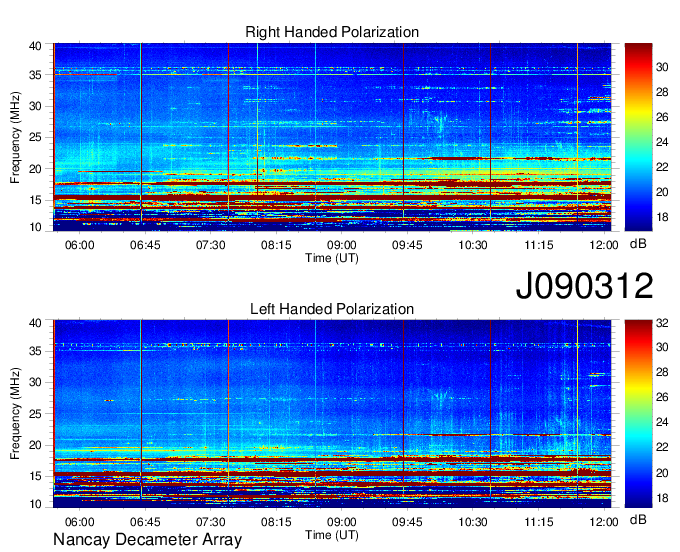The width and height of the screenshot is (680, 552).
Task: Select the 'Time (UT)' label under upper plot
Action: pyautogui.click(x=332, y=258)
